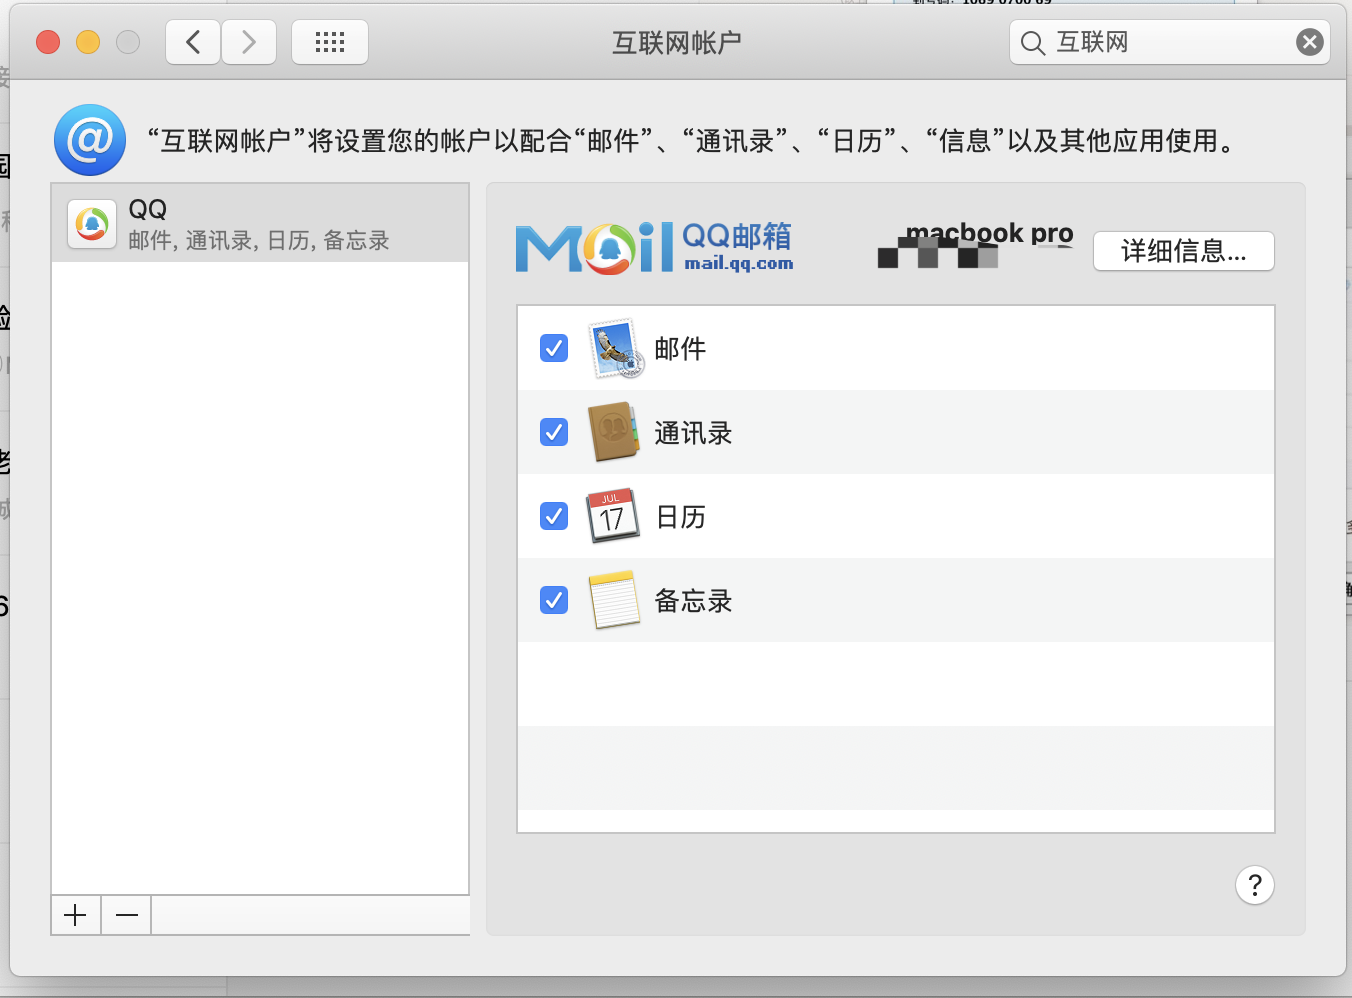The height and width of the screenshot is (998, 1352).
Task: Open help with the question mark button
Action: (x=1255, y=885)
